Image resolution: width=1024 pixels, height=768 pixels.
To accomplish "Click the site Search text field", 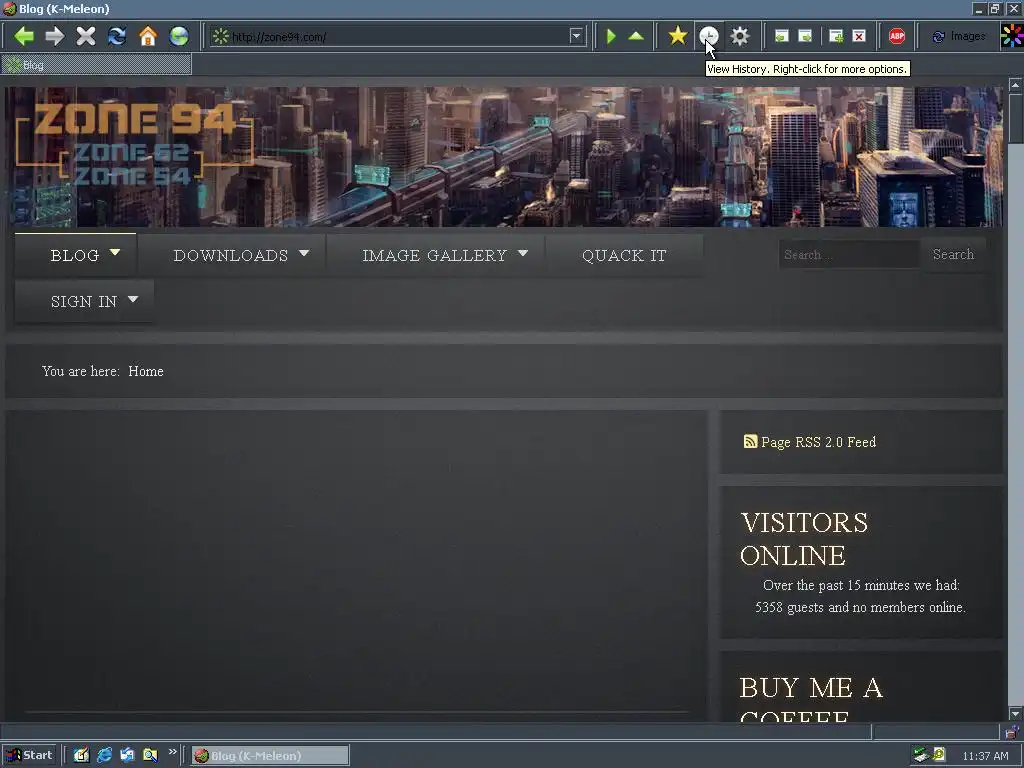I will tap(849, 255).
